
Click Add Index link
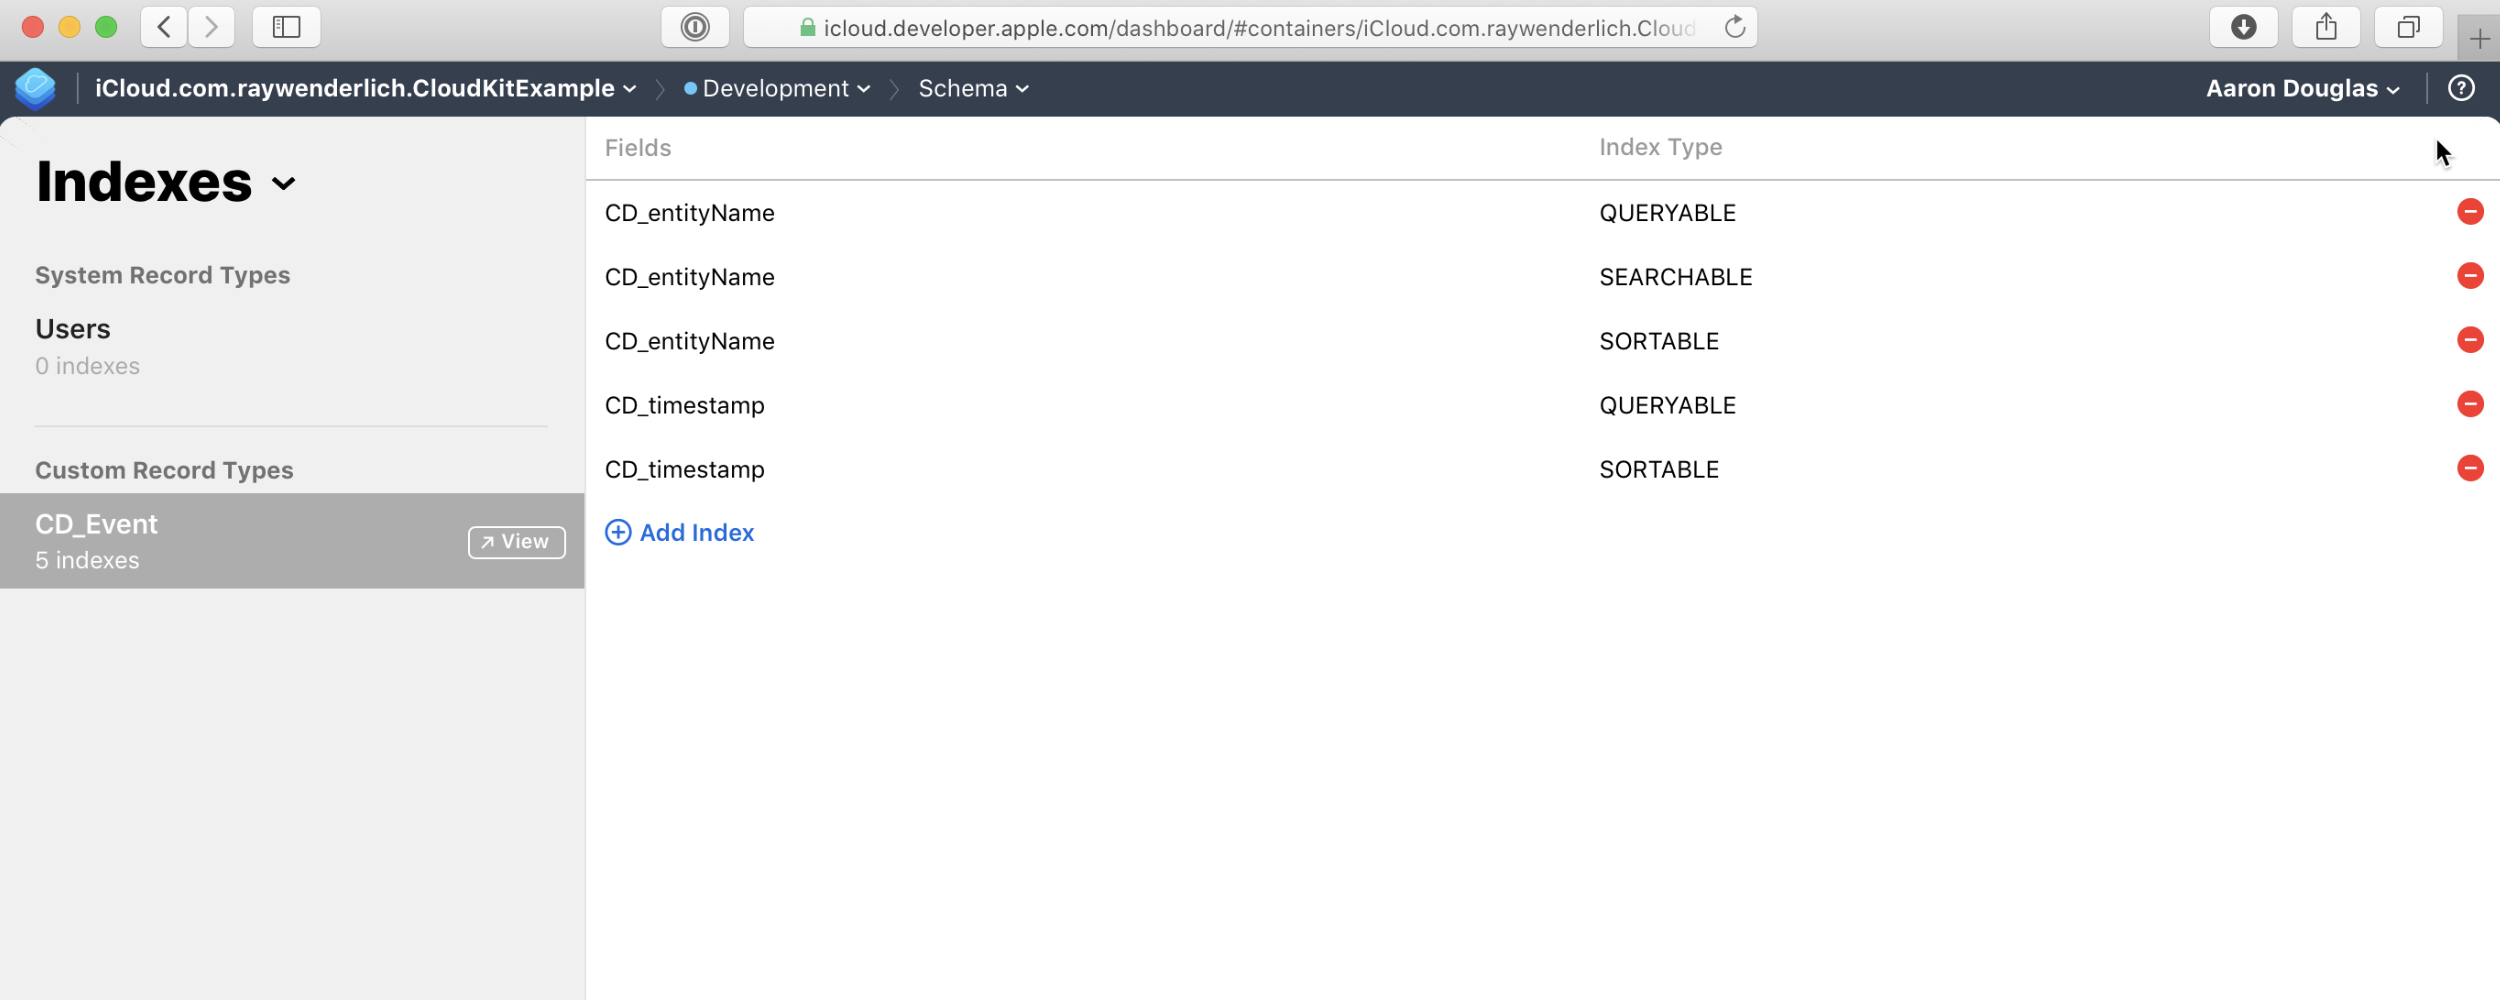[x=680, y=533]
